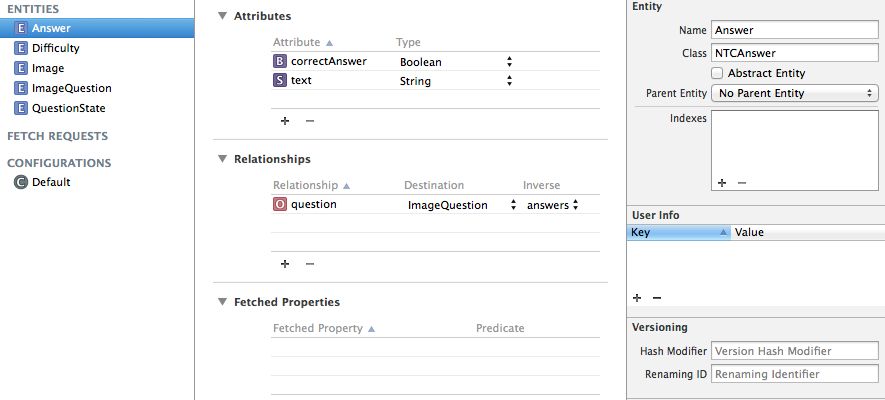
Task: Click the ImageQuestion entity icon
Action: tap(21, 88)
